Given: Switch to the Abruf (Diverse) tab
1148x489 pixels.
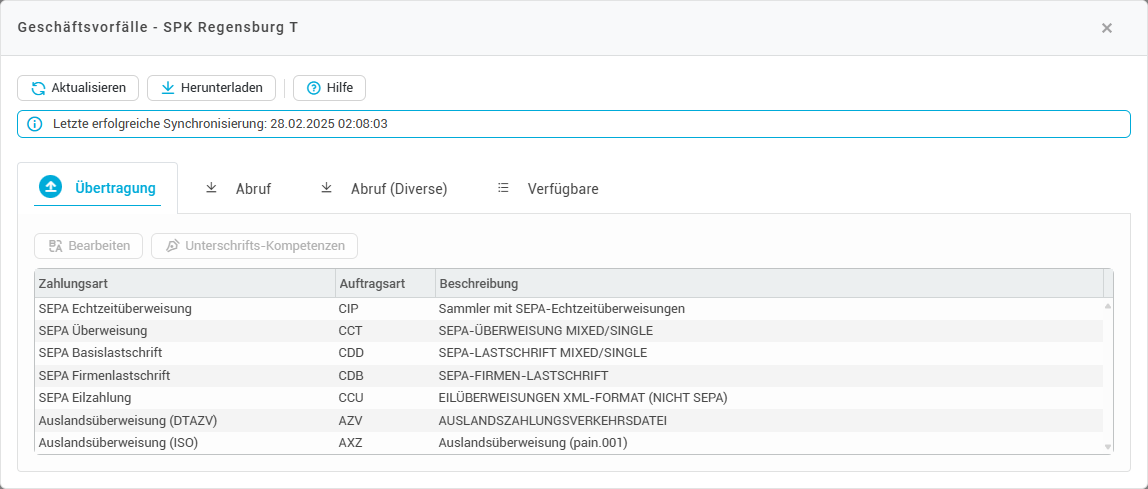Looking at the screenshot, I should [398, 188].
